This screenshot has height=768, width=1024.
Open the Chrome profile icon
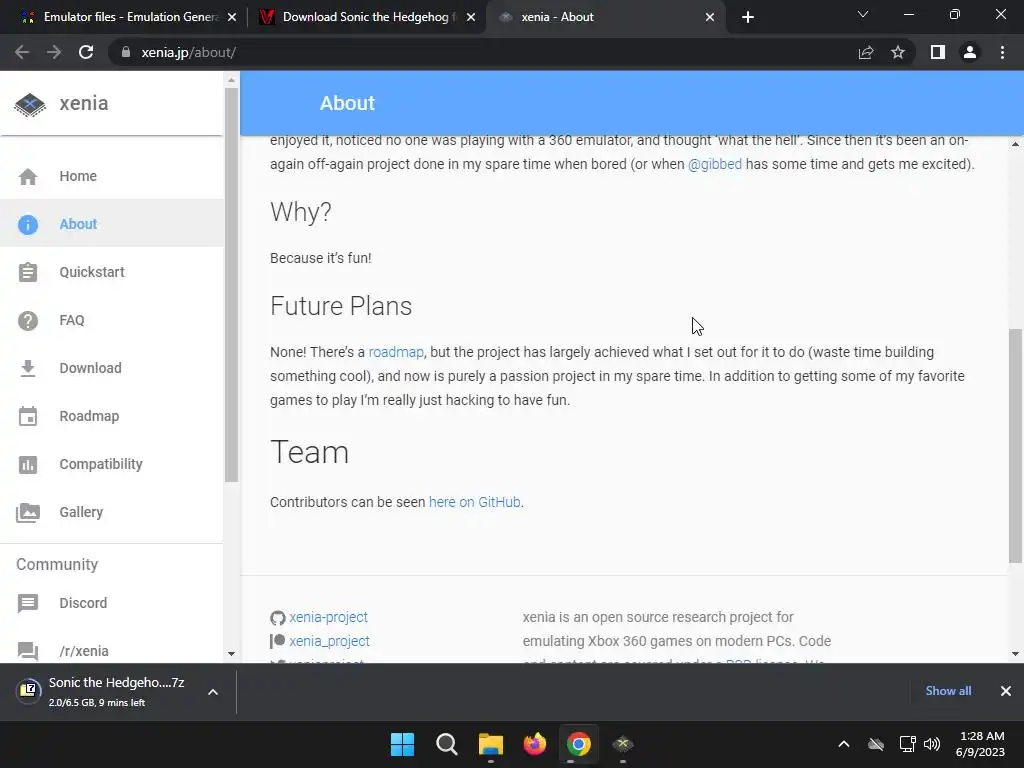[x=970, y=52]
